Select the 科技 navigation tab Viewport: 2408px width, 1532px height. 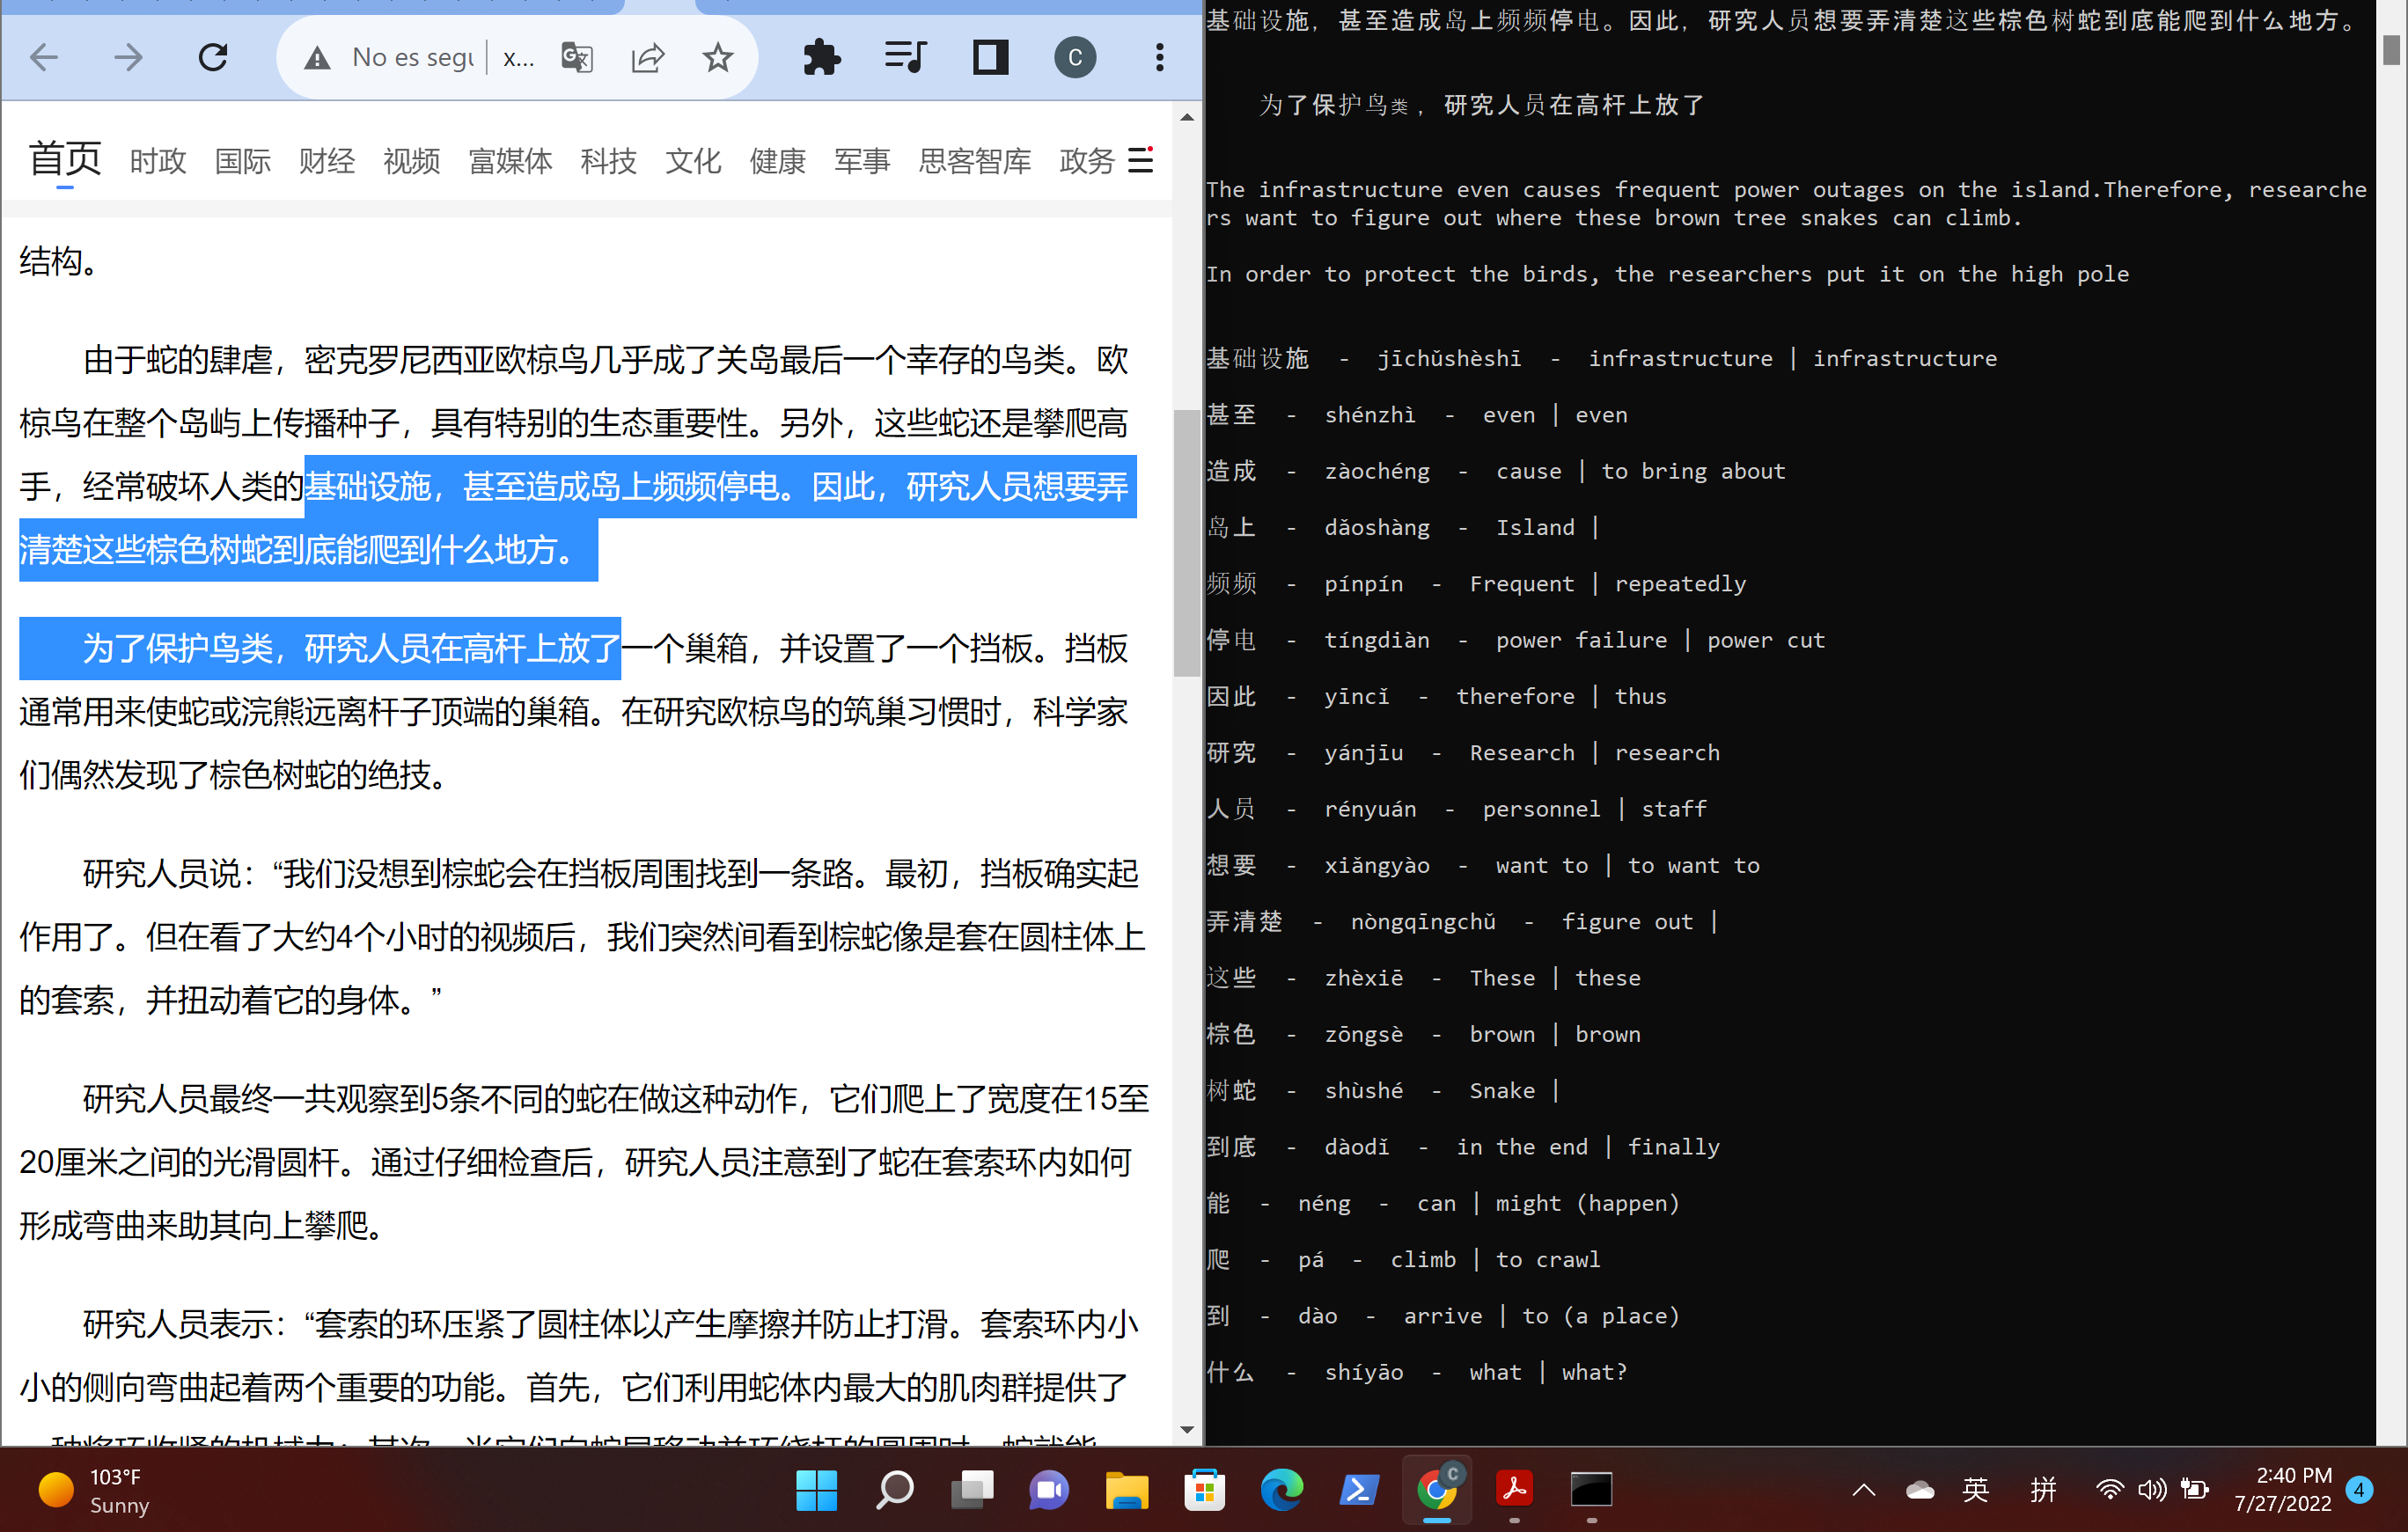tap(609, 160)
